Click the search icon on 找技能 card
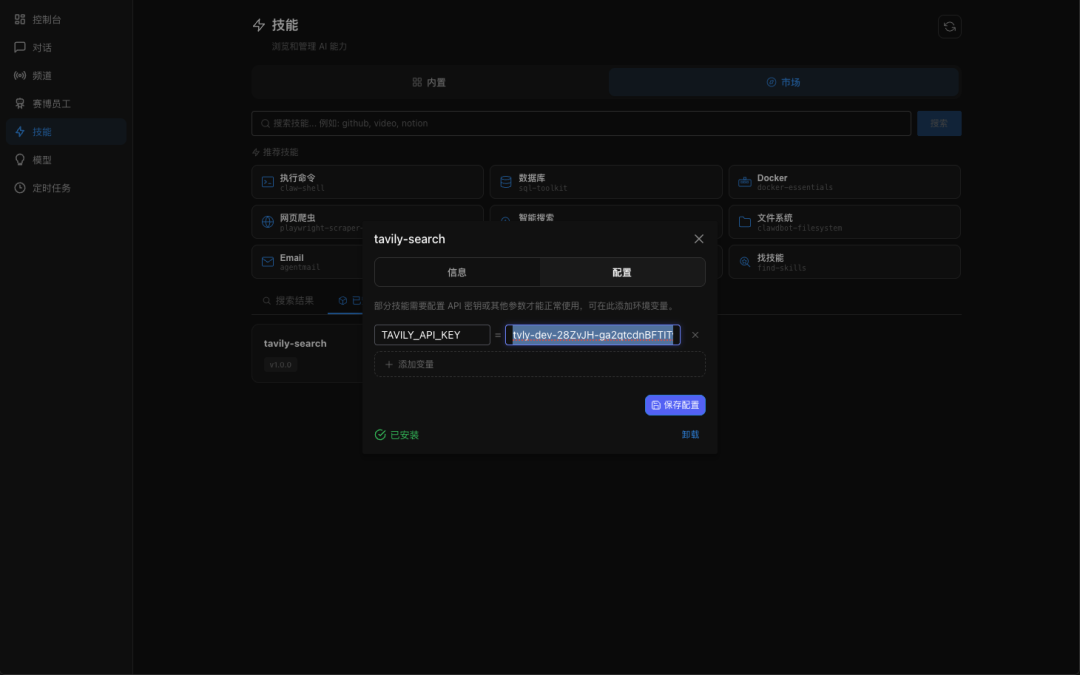Viewport: 1080px width, 675px height. pyautogui.click(x=745, y=262)
